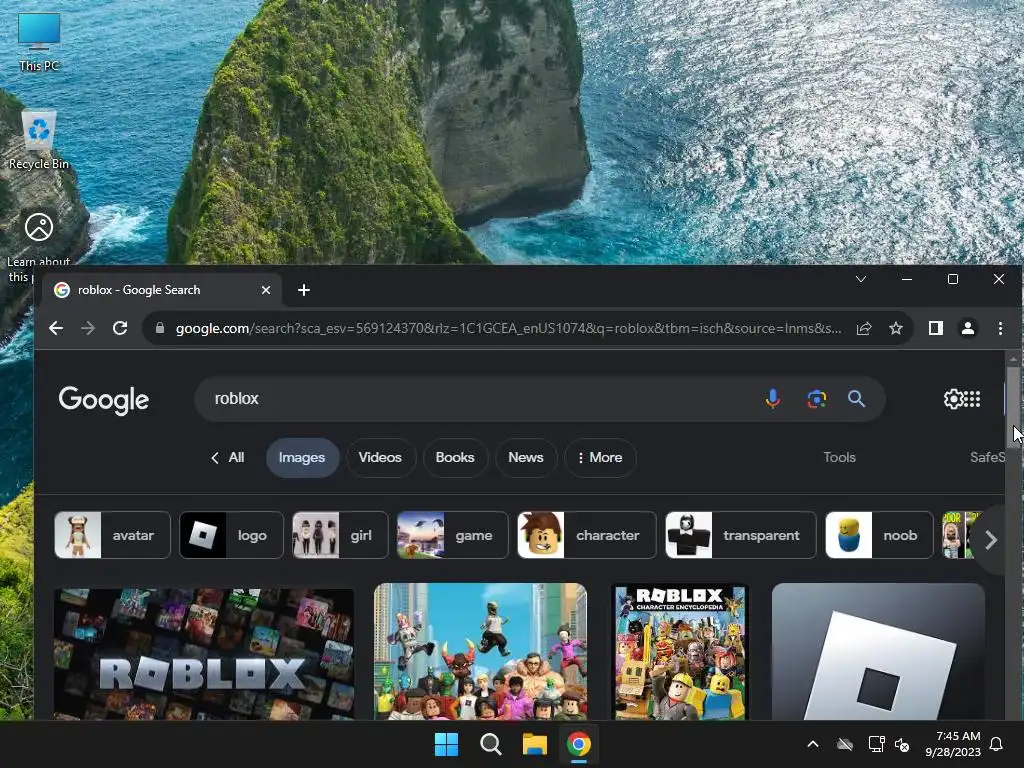Search by image with Google Lens icon
The image size is (1024, 768).
tap(816, 398)
